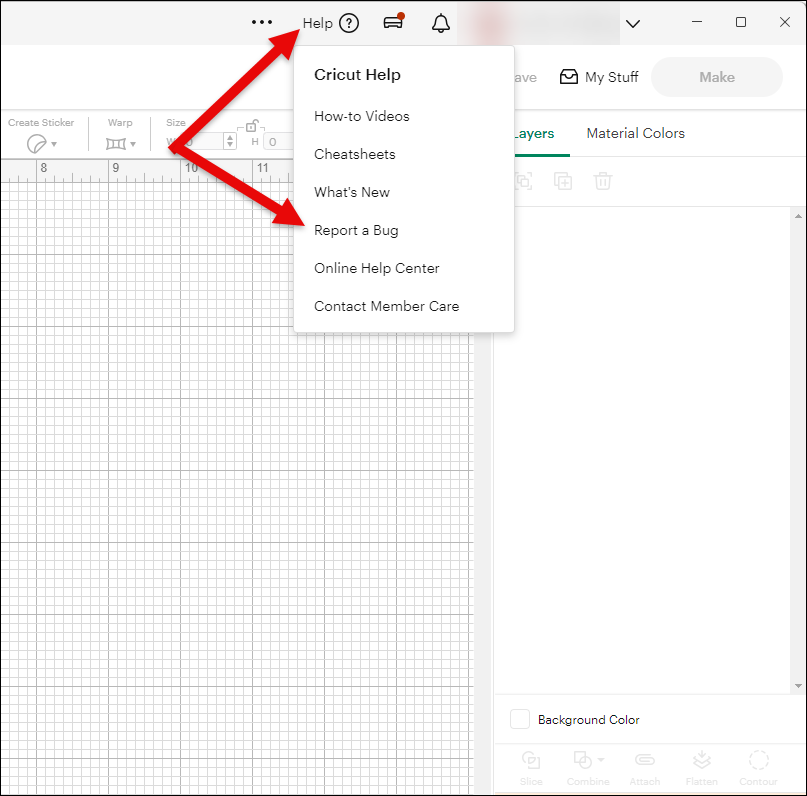Select Report a Bug from Cricut Help
The height and width of the screenshot is (796, 807).
pyautogui.click(x=356, y=230)
